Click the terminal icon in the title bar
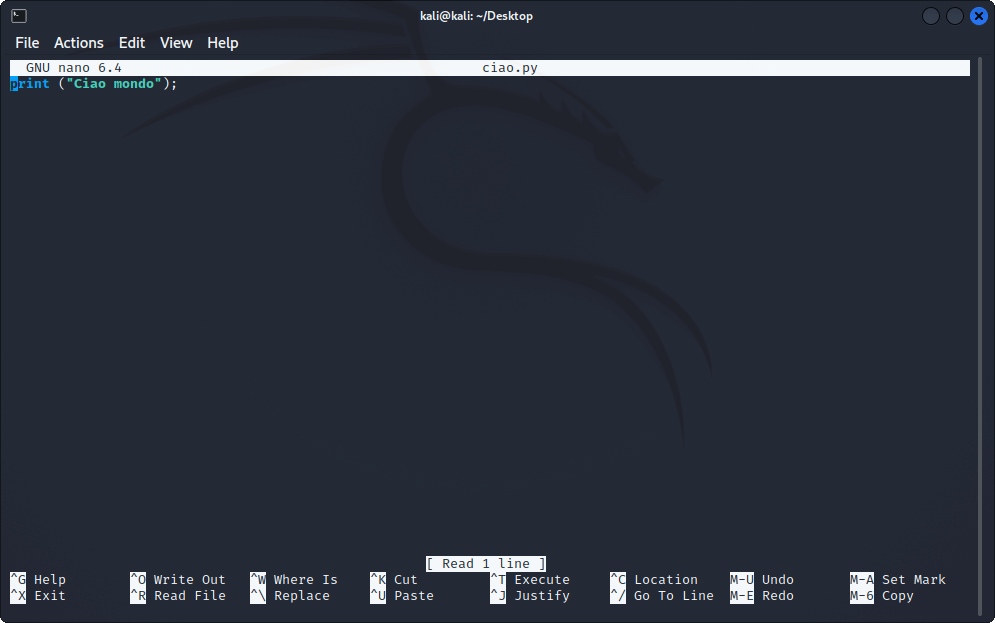This screenshot has height=623, width=995. click(18, 16)
